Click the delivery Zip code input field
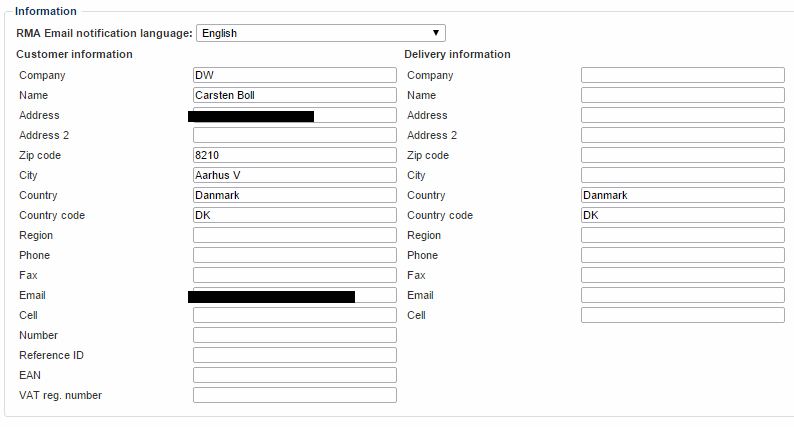Screen dimensions: 794x427 pyautogui.click(x=682, y=155)
